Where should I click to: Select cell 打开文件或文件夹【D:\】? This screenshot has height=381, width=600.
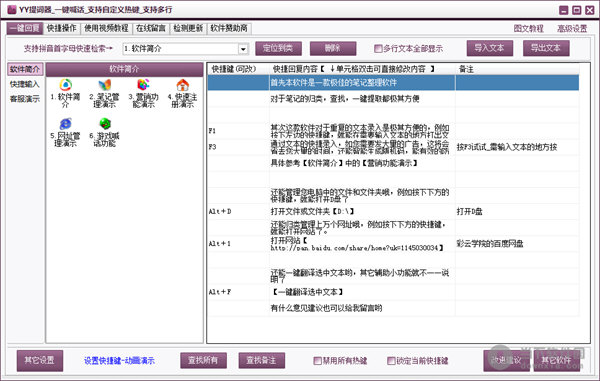coord(362,211)
